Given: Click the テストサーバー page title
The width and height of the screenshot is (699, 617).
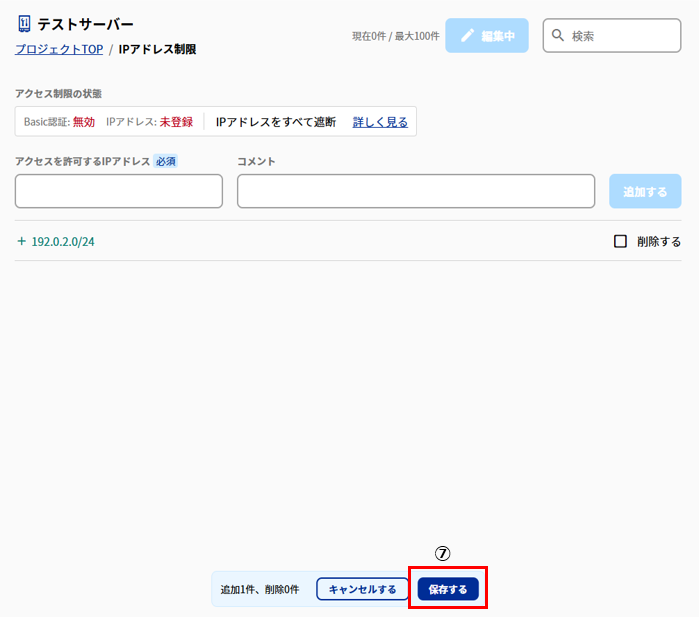Looking at the screenshot, I should (85, 24).
